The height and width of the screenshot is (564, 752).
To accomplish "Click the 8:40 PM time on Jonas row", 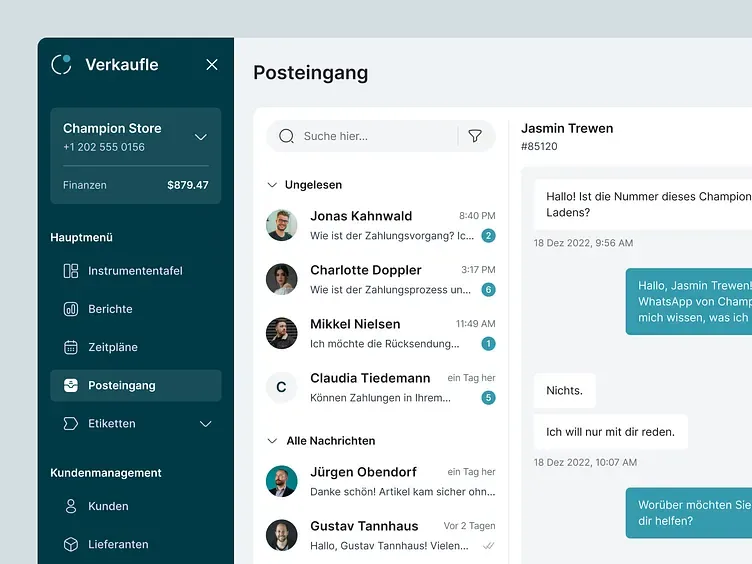I will [477, 216].
